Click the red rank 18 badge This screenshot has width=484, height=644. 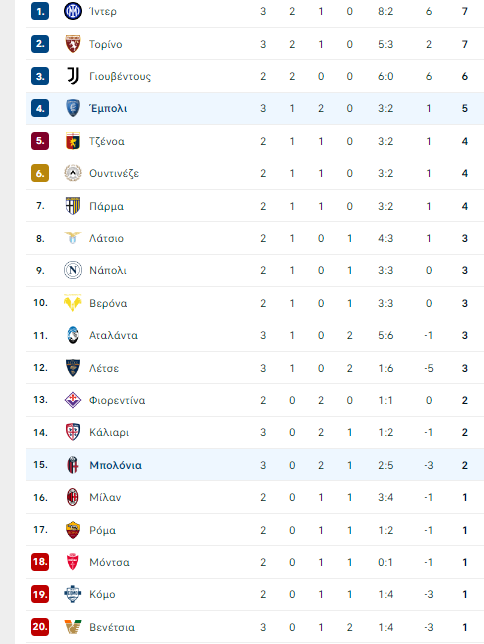pos(40,562)
